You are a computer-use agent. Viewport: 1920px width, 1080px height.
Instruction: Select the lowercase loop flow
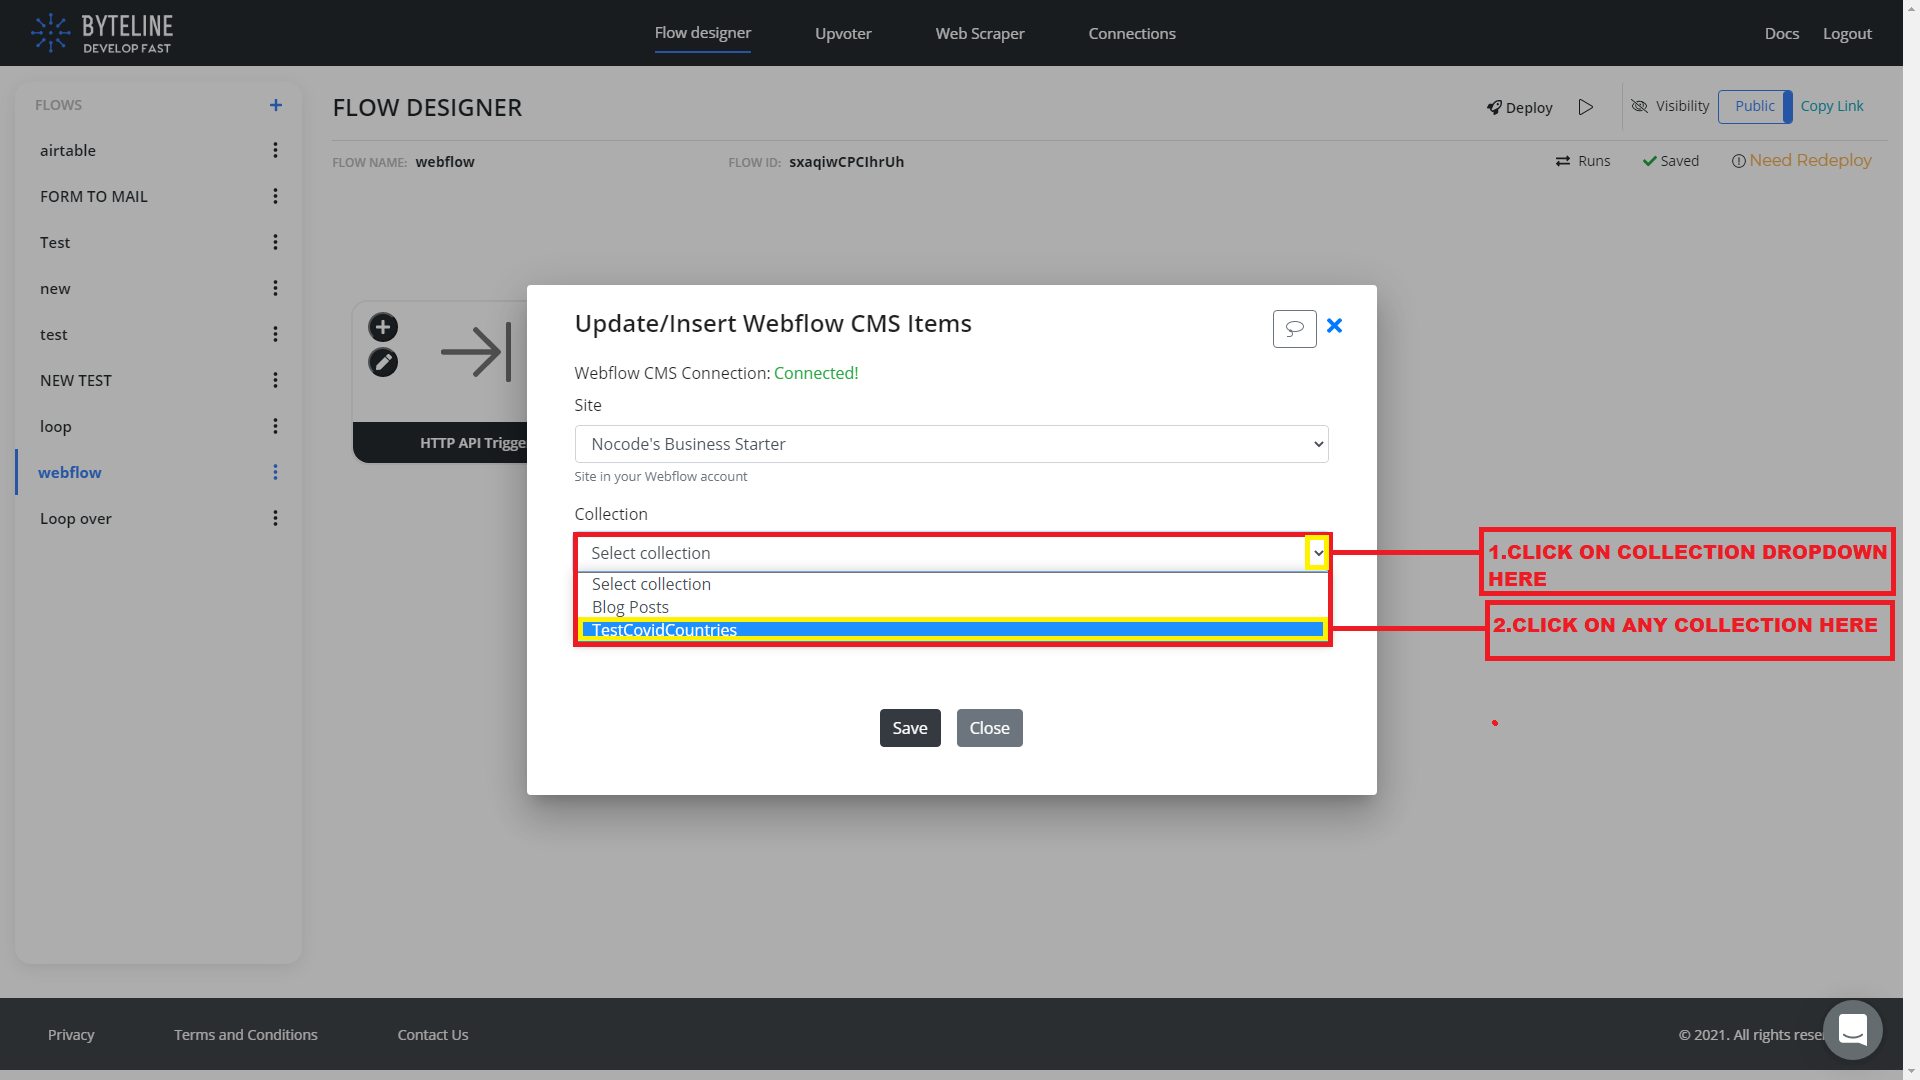point(56,426)
